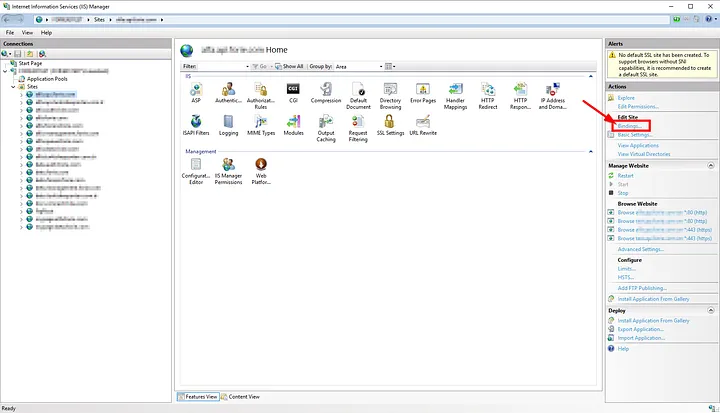720x413 pixels.
Task: Open the SSL Settings feature icon
Action: click(390, 122)
